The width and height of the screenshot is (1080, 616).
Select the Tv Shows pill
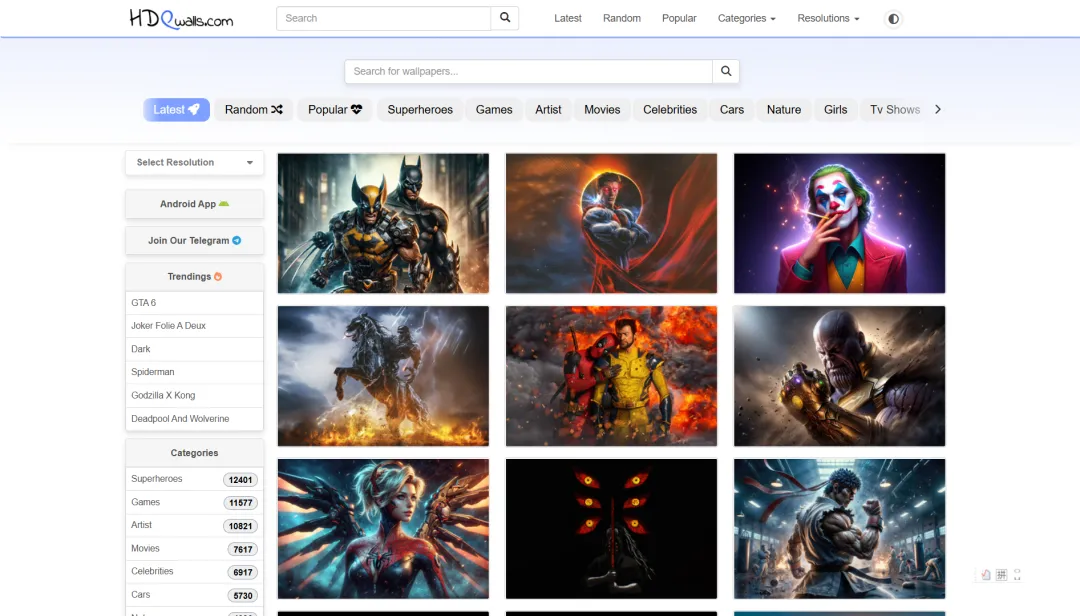(x=895, y=110)
